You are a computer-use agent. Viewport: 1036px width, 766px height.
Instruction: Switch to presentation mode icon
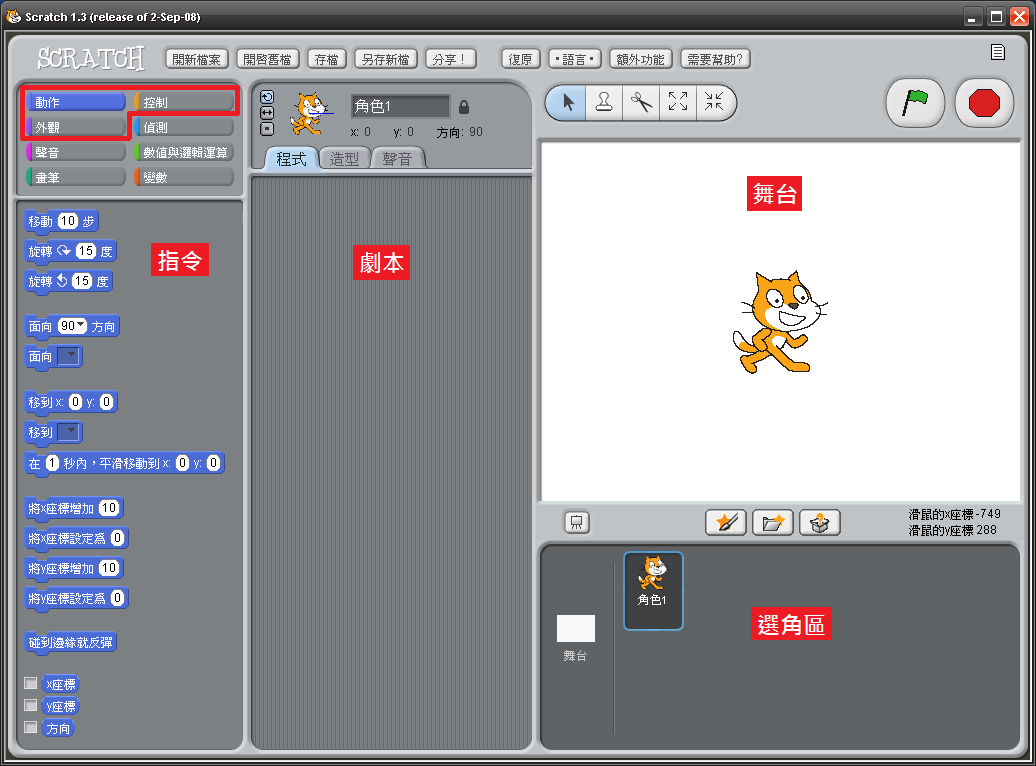[x=577, y=523]
